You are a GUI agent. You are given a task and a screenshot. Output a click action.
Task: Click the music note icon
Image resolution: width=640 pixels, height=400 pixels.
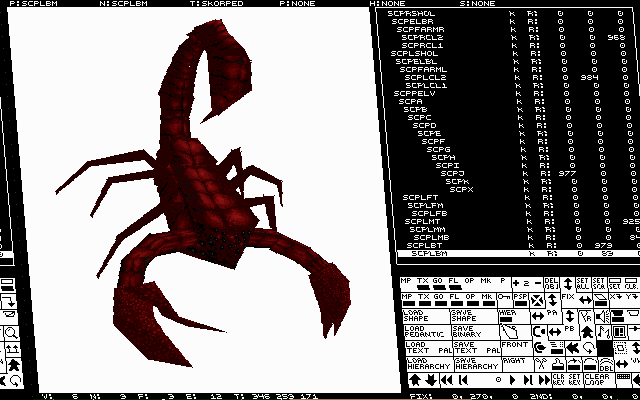tap(602, 331)
